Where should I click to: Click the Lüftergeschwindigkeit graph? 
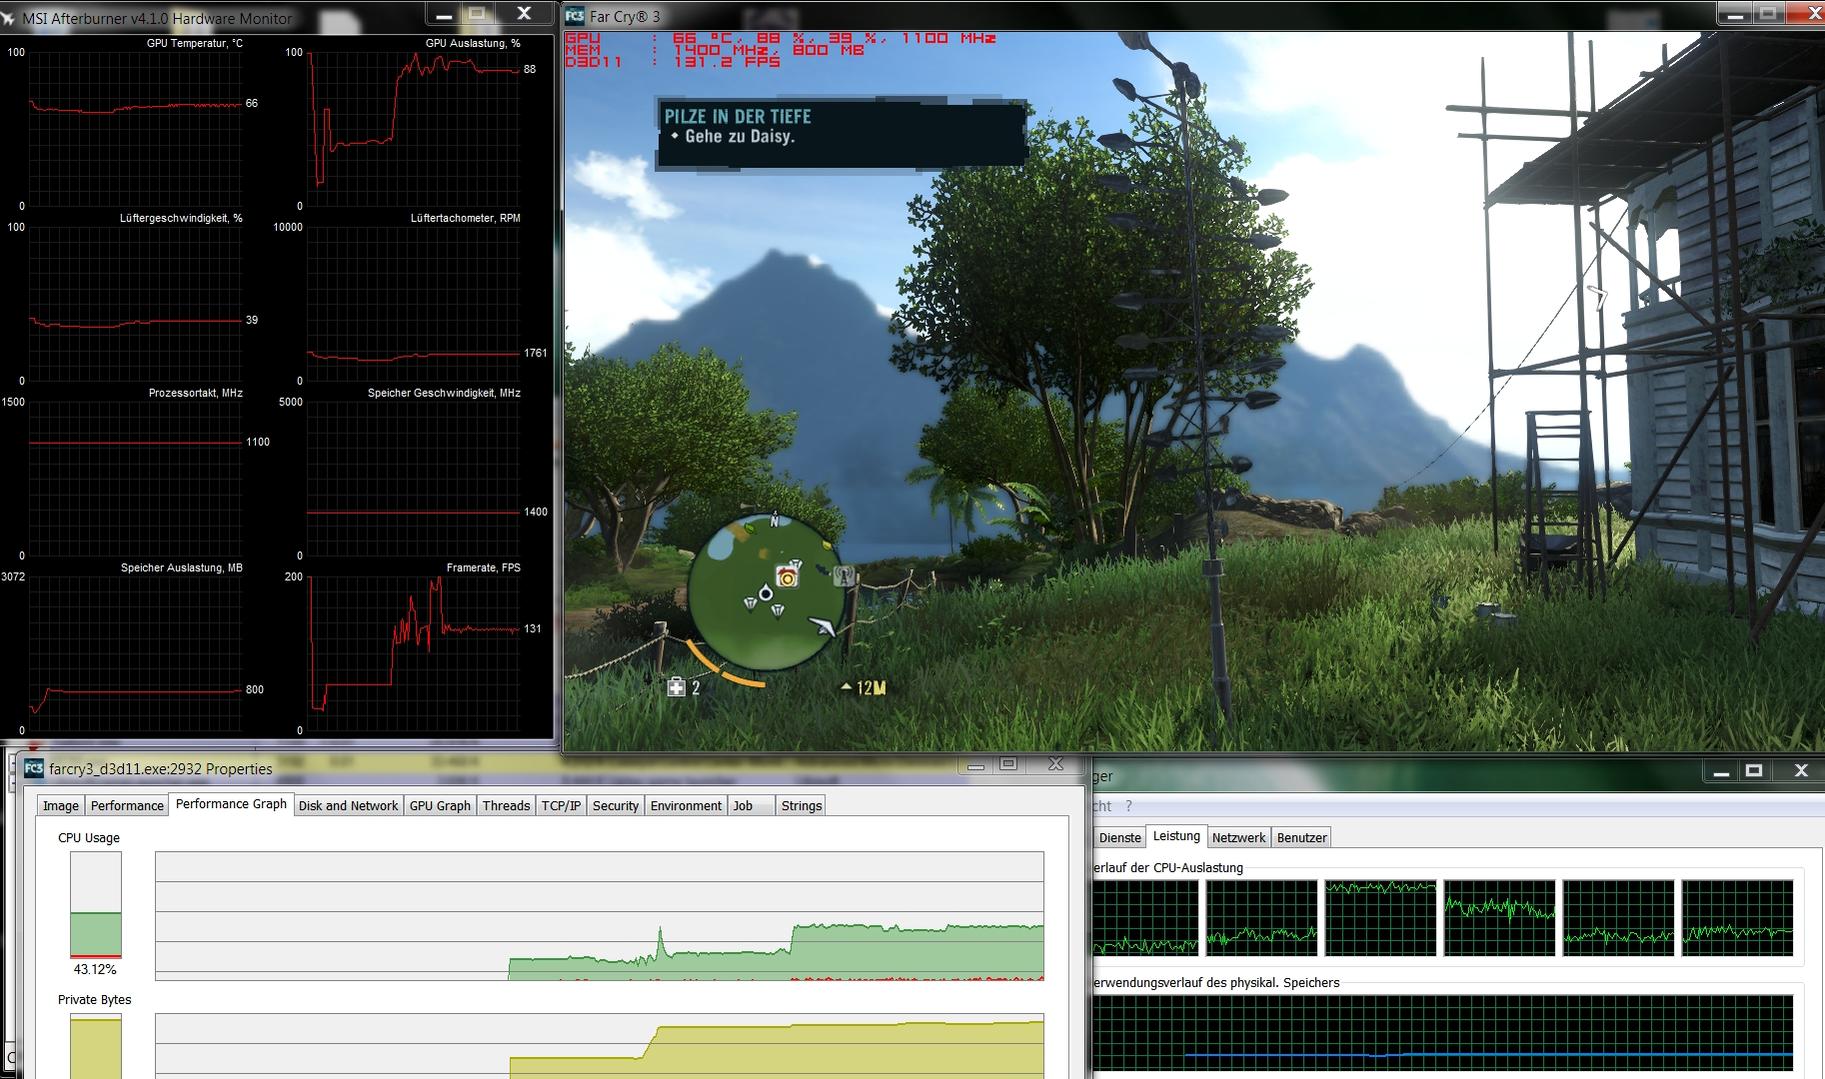click(135, 304)
